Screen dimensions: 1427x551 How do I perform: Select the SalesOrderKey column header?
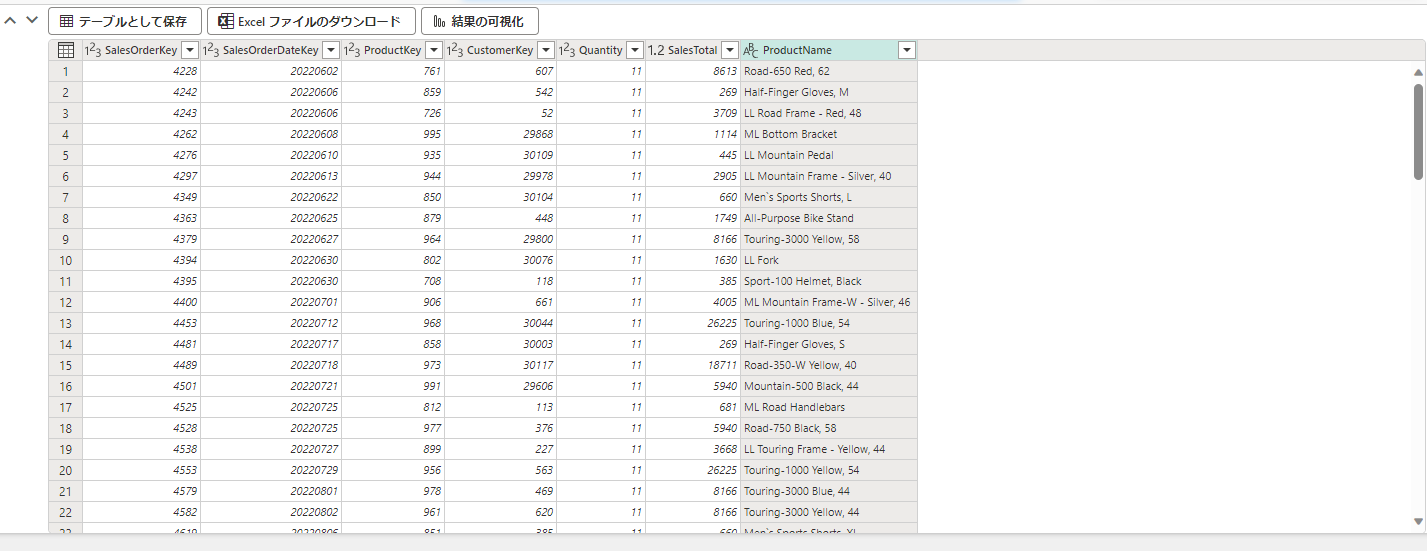click(x=140, y=50)
